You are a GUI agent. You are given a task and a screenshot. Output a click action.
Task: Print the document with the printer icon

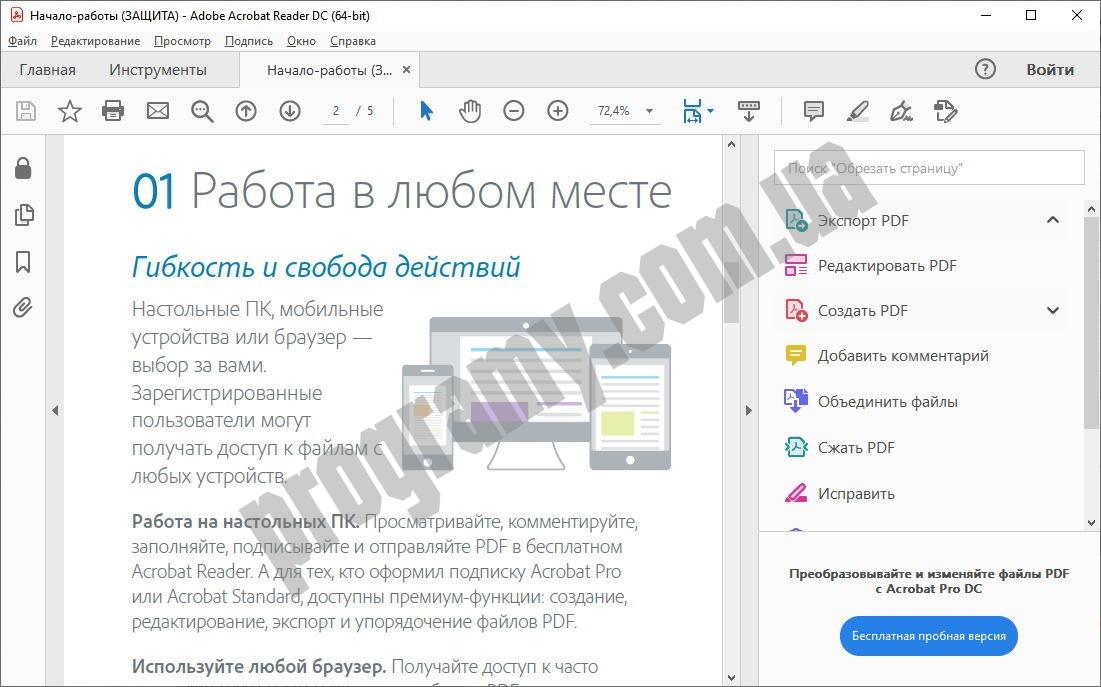coord(113,111)
